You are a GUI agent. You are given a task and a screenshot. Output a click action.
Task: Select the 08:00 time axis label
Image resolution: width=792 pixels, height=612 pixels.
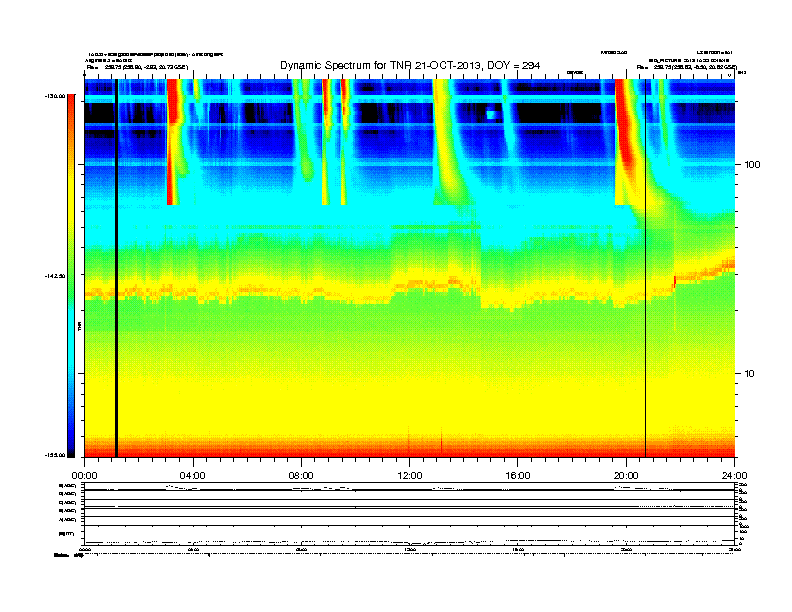pyautogui.click(x=302, y=476)
